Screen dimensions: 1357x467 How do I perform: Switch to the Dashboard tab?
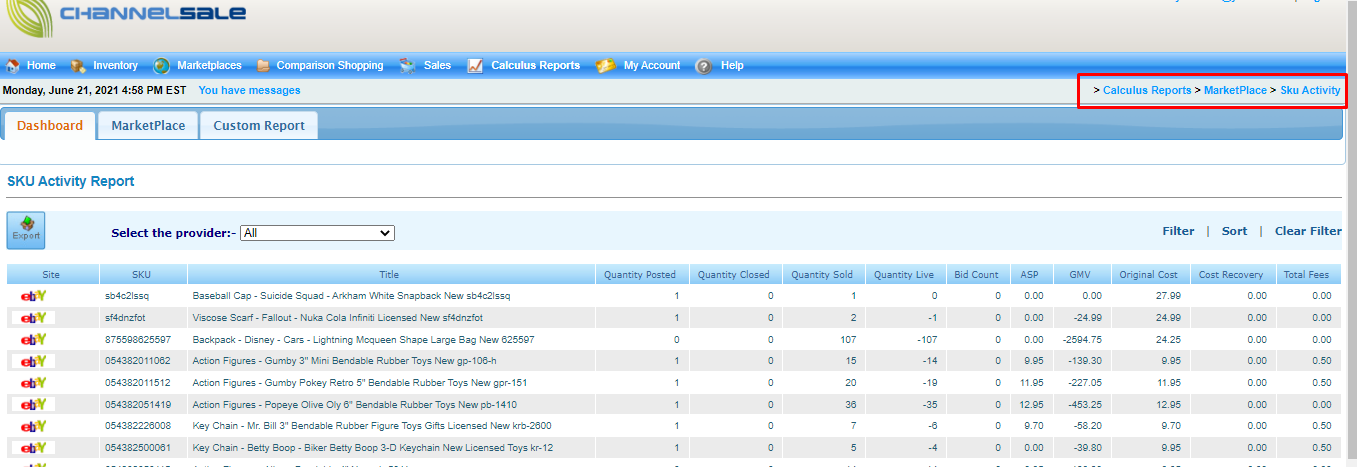point(50,126)
